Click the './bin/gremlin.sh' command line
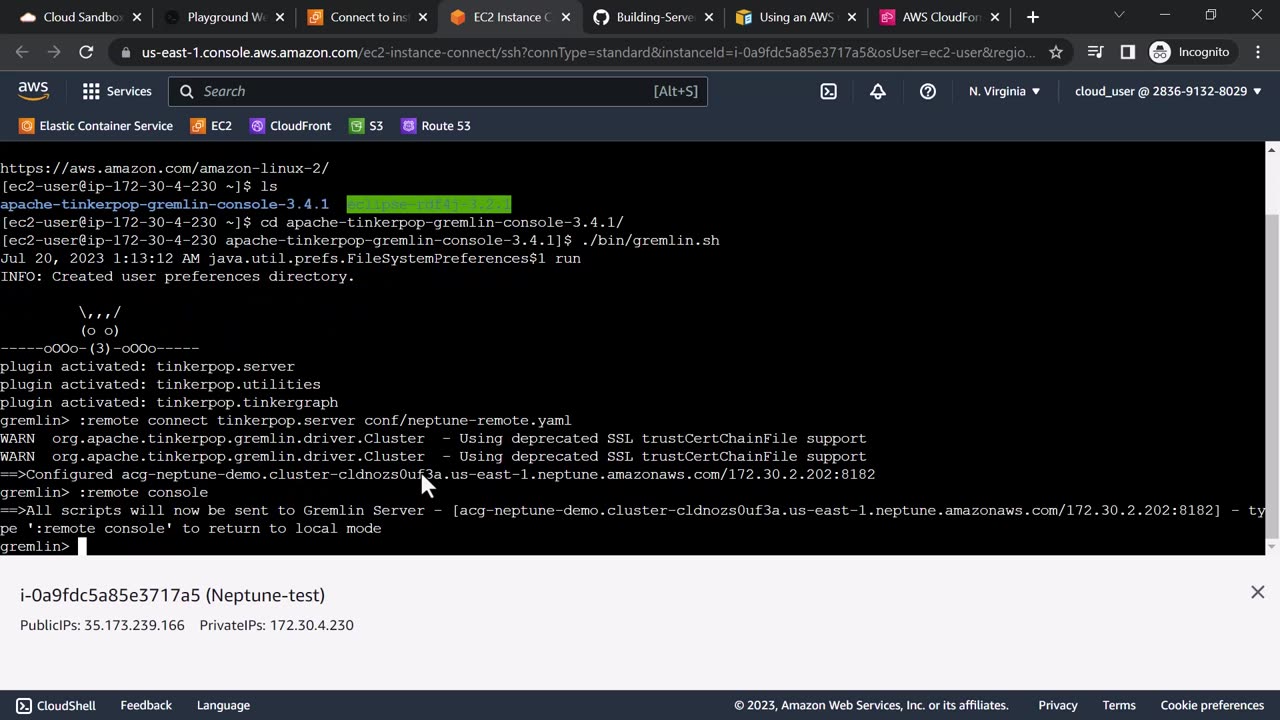This screenshot has width=1280, height=720. point(360,240)
